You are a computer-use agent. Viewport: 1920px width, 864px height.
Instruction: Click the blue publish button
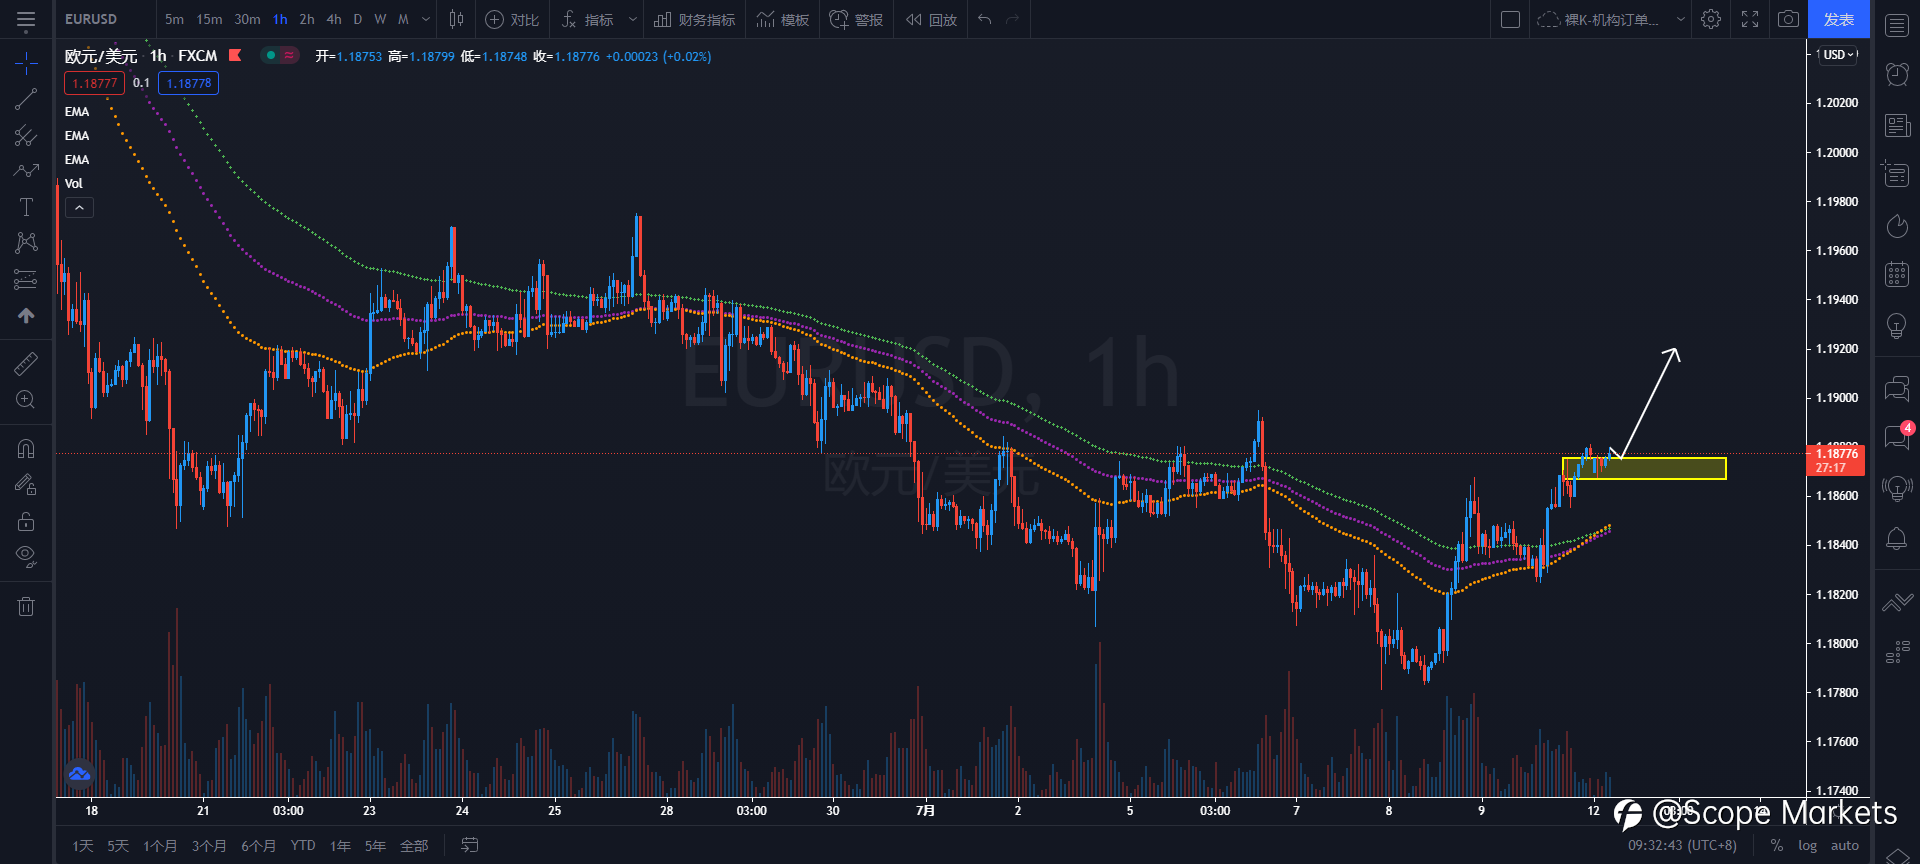click(x=1838, y=19)
